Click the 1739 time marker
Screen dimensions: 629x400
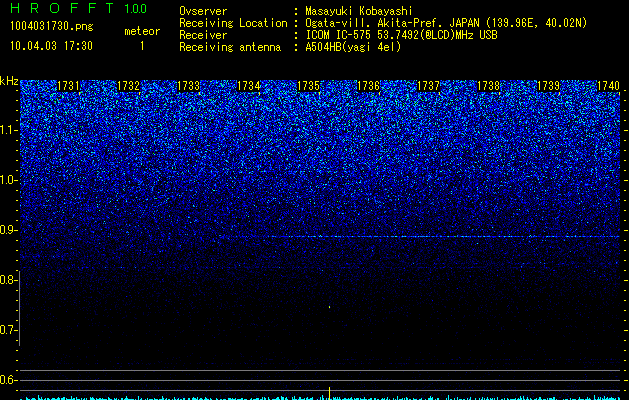point(548,86)
